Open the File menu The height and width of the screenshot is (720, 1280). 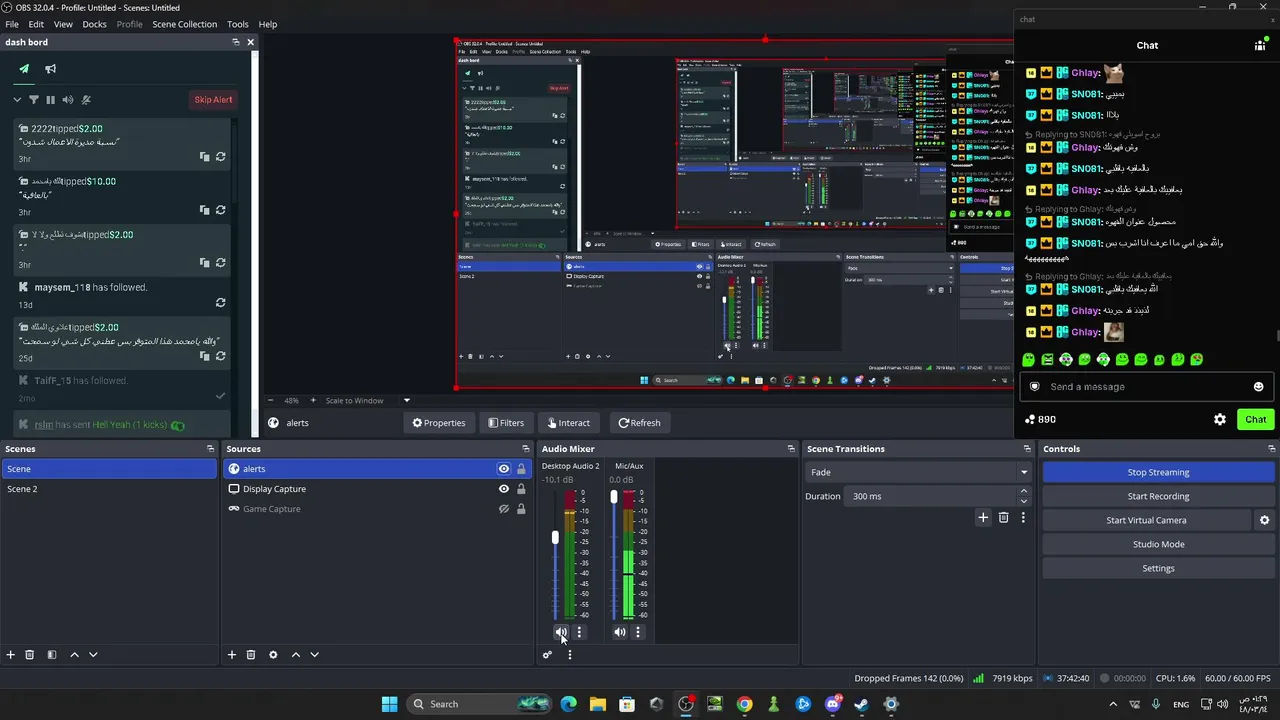point(12,24)
